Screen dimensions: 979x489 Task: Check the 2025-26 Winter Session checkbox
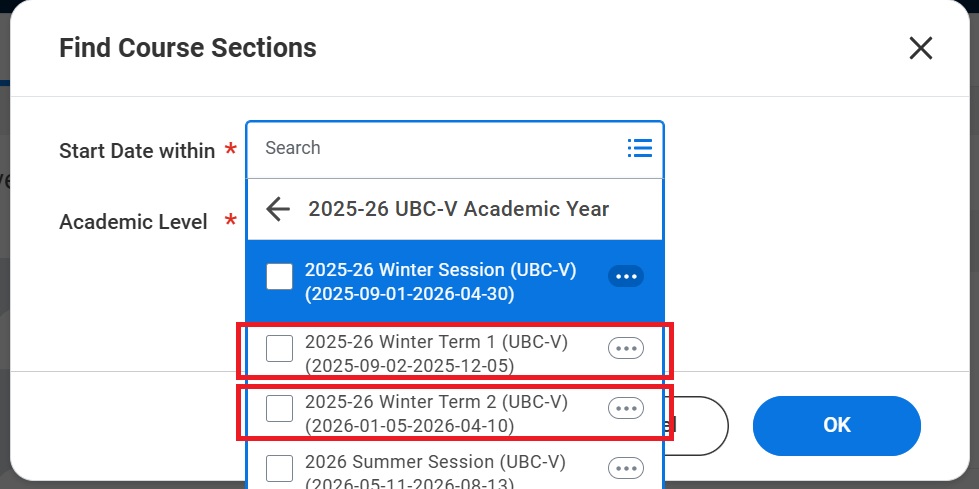coord(279,277)
